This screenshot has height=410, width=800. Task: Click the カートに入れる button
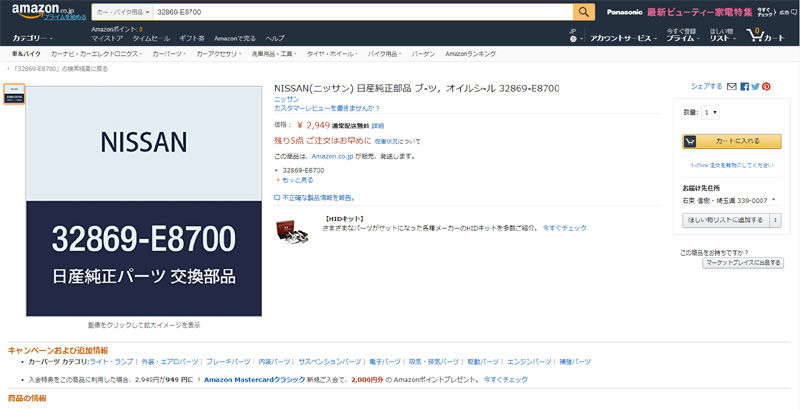point(732,141)
